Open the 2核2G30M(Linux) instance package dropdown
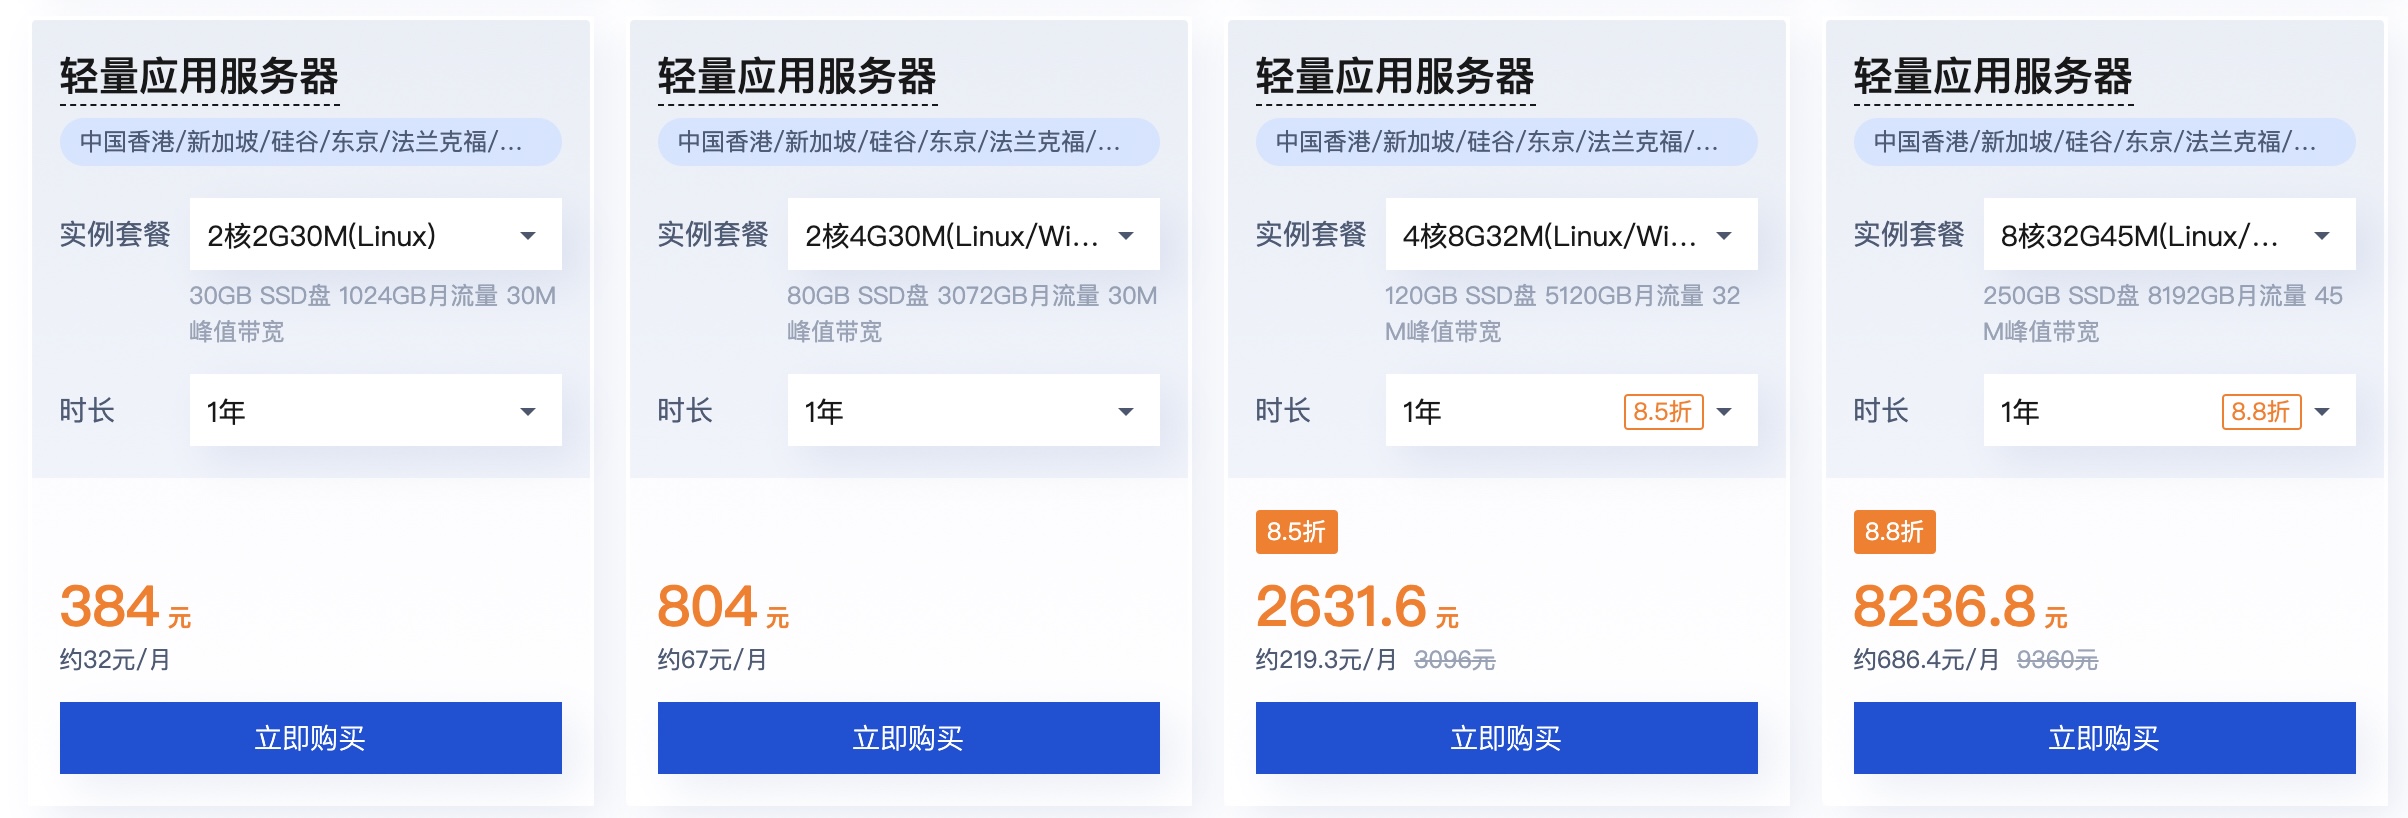 tap(375, 234)
